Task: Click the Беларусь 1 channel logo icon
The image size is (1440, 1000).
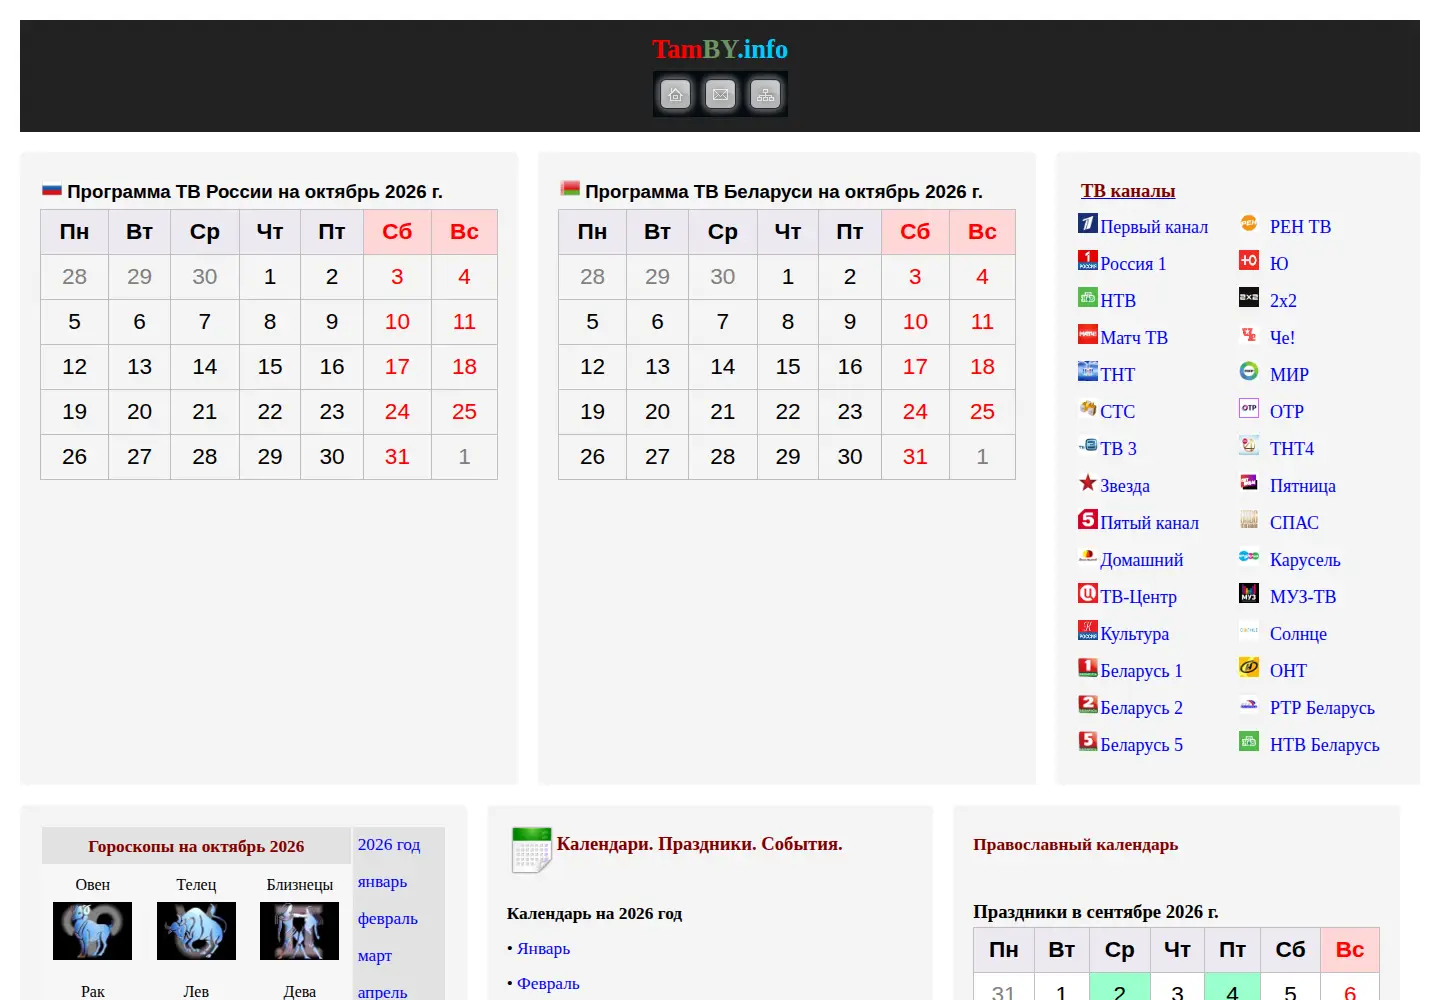Action: point(1088,667)
